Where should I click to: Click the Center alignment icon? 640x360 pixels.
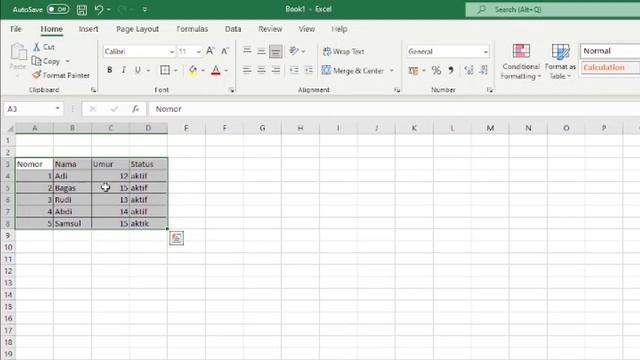[261, 70]
